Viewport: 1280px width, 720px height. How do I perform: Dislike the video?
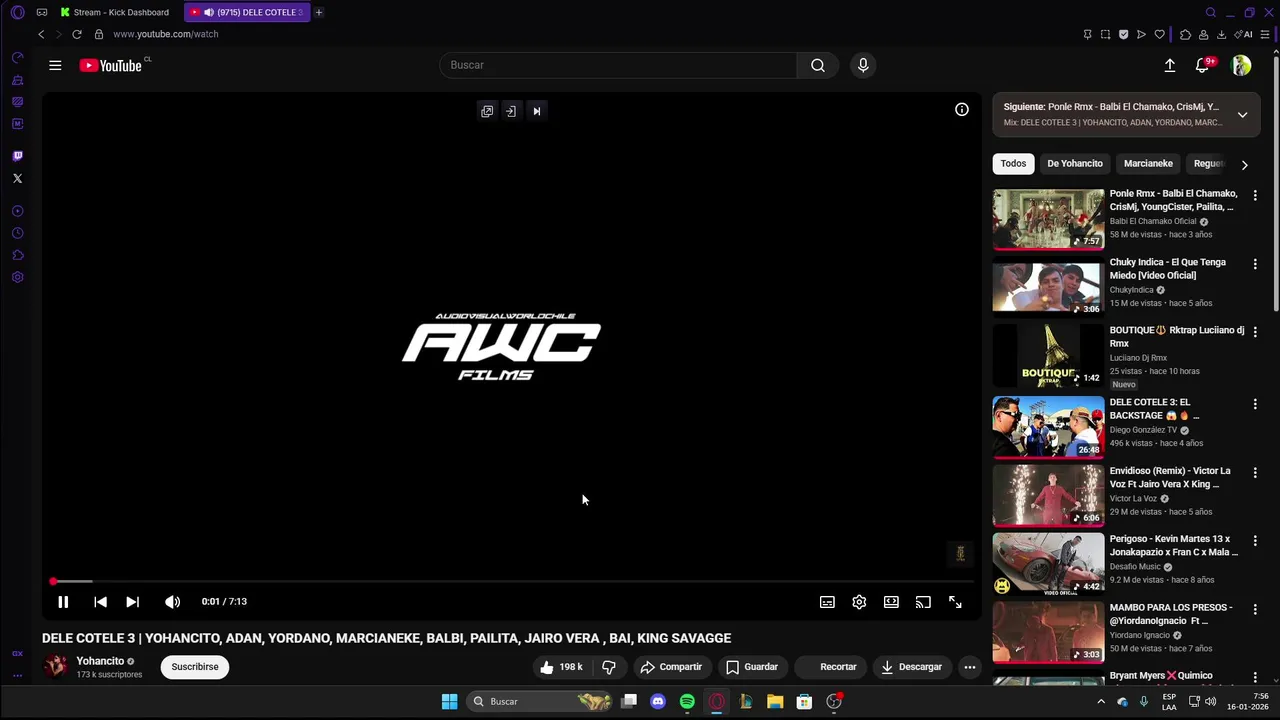pyautogui.click(x=608, y=667)
